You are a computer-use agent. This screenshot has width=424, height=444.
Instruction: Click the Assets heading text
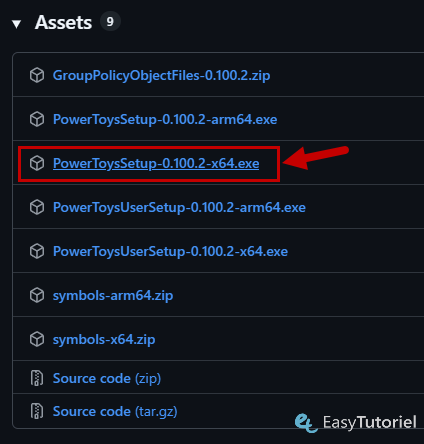point(63,22)
